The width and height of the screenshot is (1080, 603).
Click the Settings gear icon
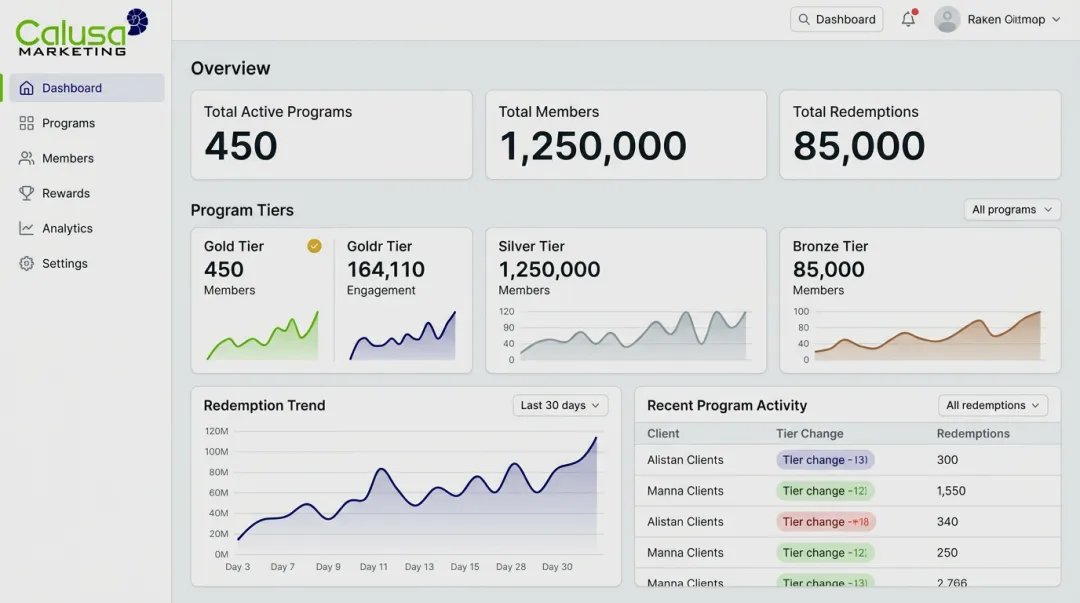point(26,263)
